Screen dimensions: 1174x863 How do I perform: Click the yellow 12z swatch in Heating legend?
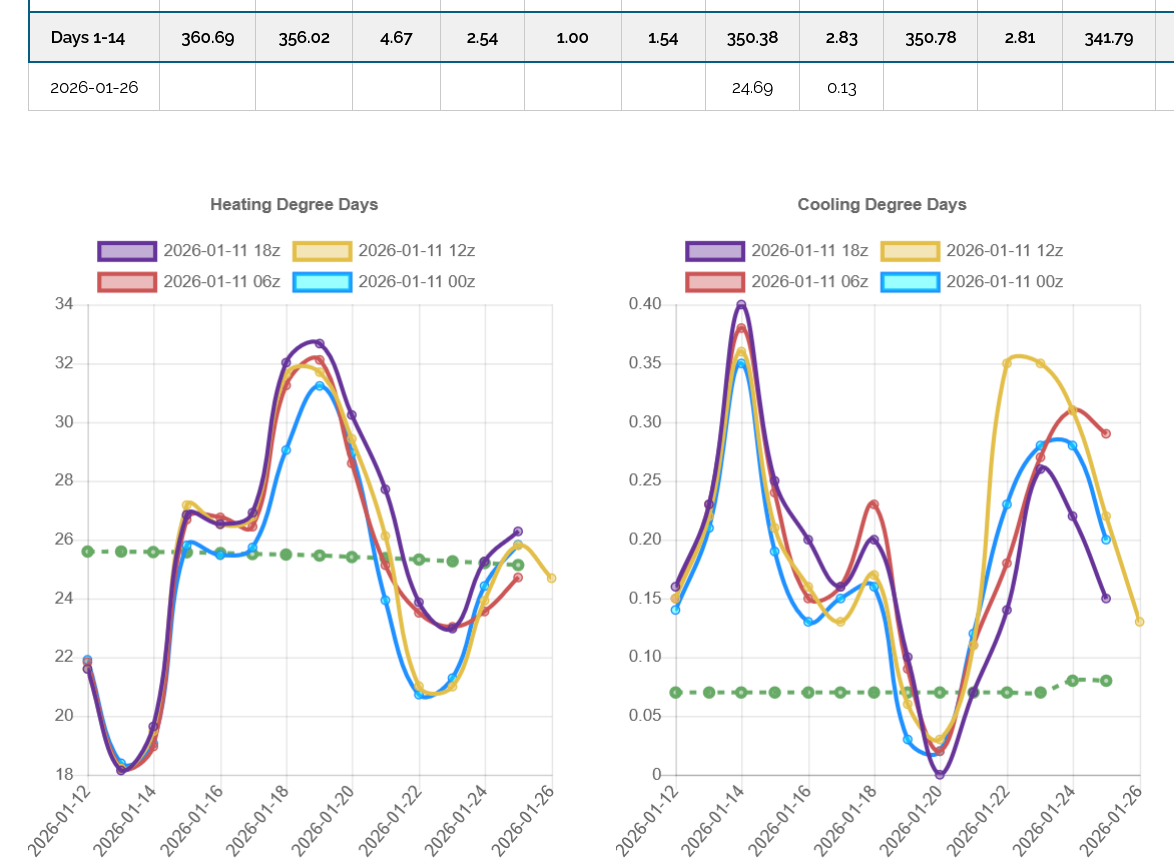322,250
